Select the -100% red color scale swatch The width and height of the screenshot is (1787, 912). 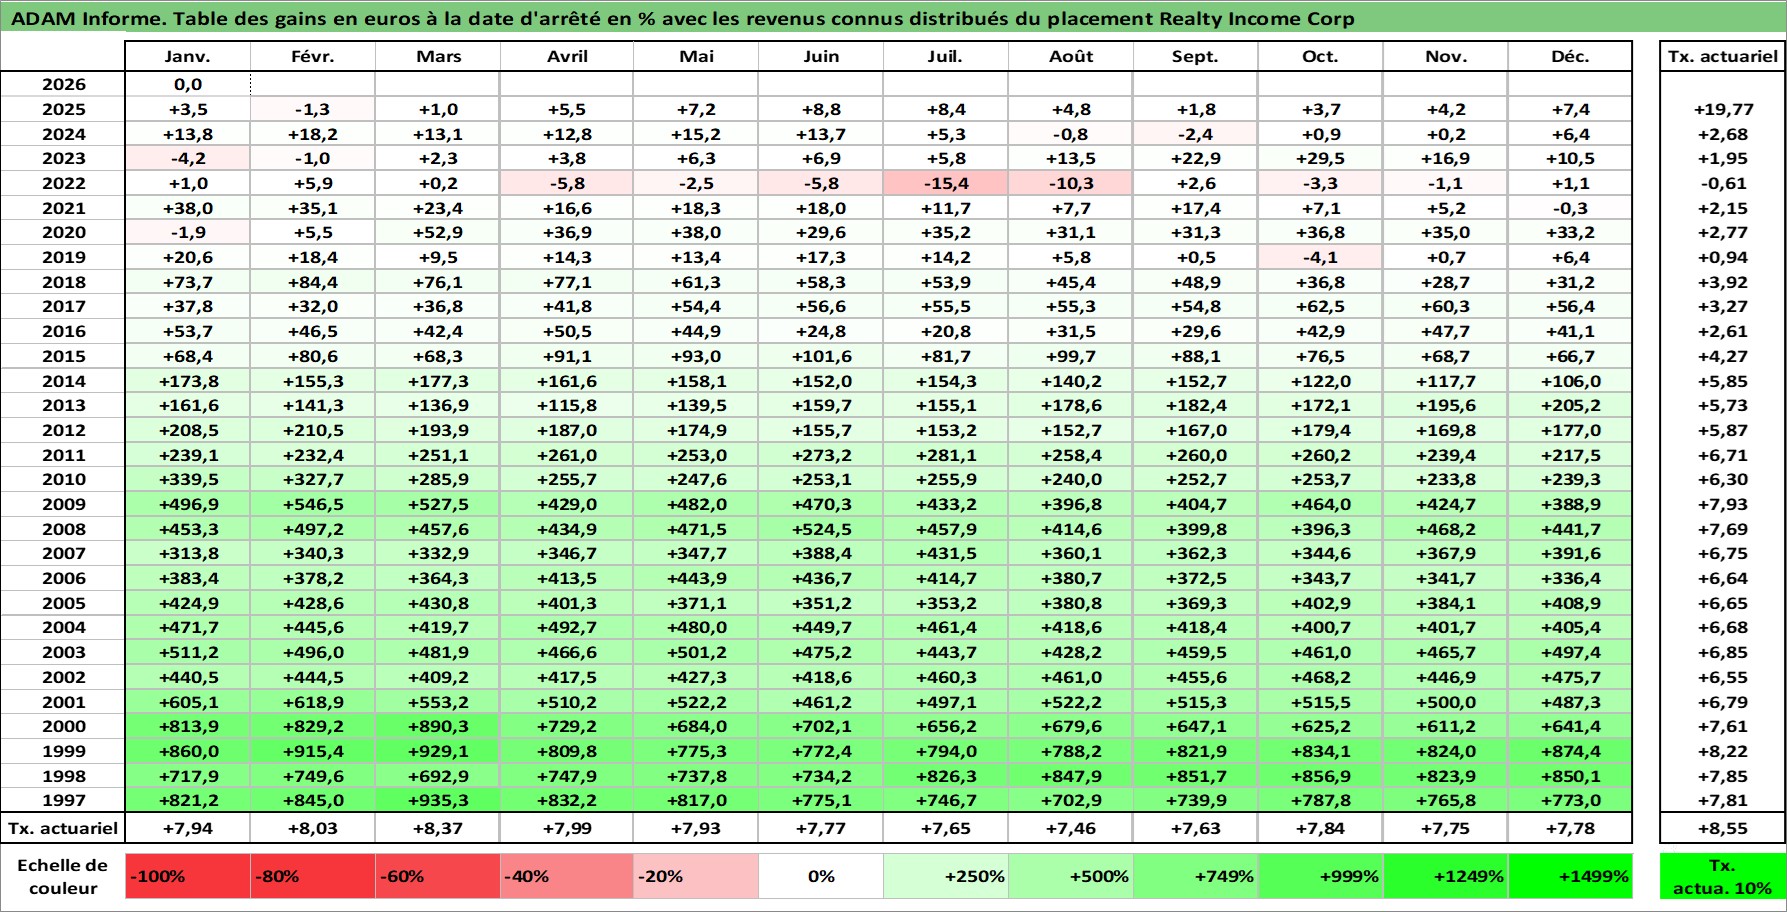[x=188, y=876]
